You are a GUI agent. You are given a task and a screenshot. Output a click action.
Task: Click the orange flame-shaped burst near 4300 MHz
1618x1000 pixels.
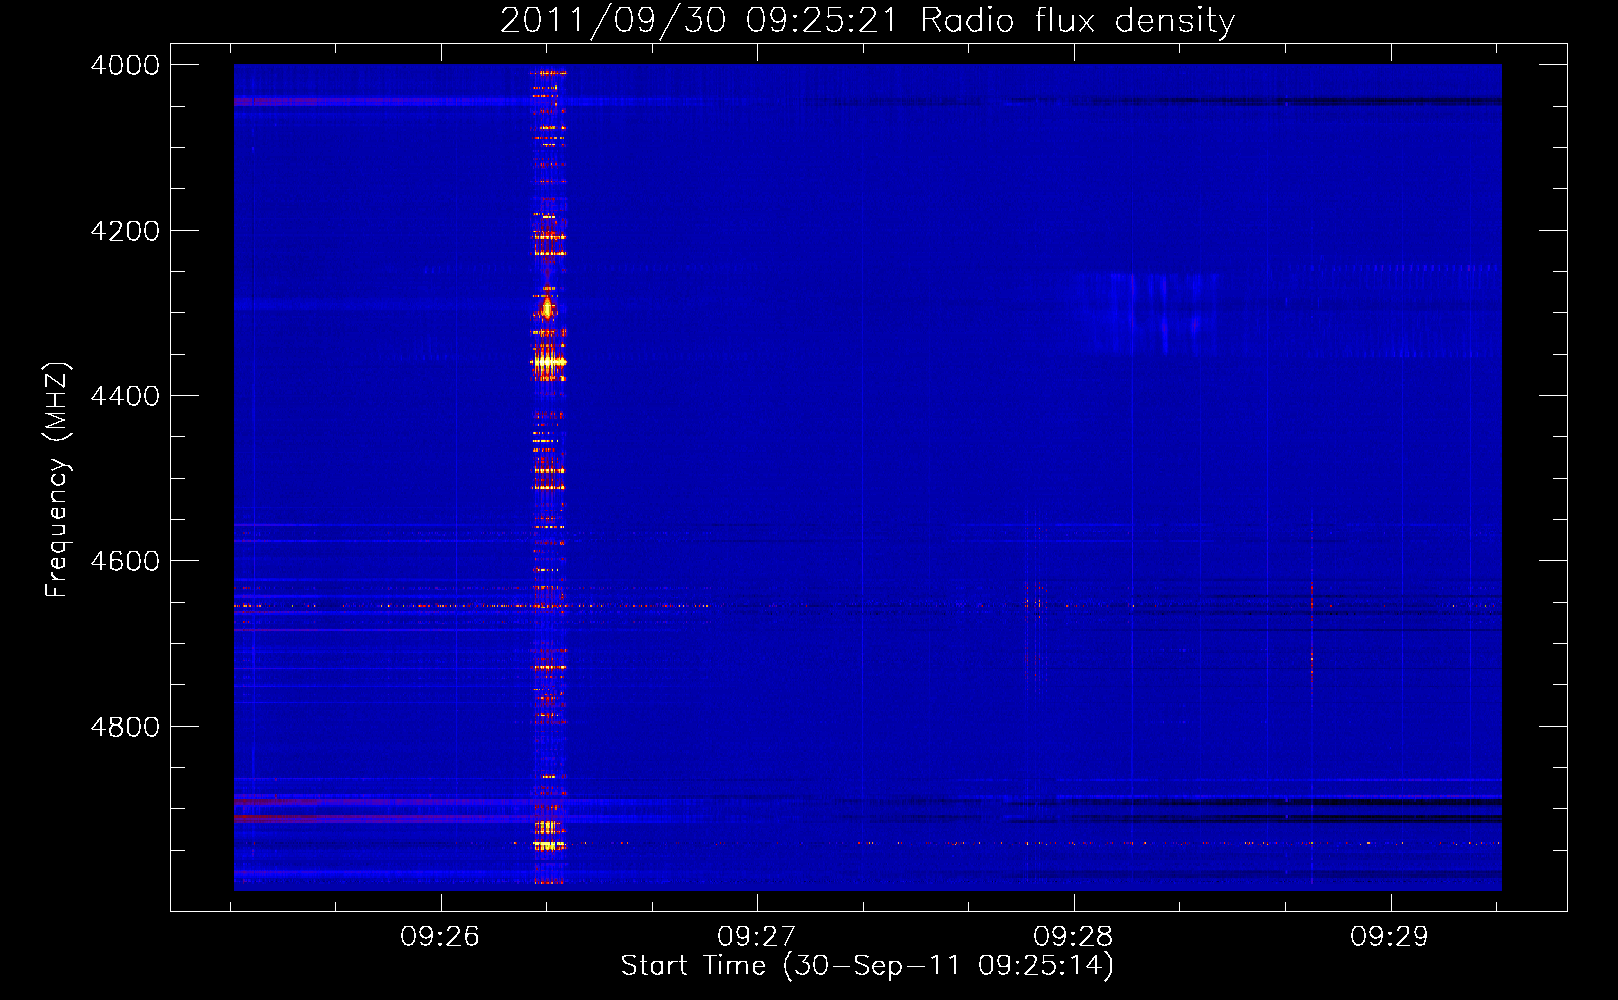click(x=547, y=306)
